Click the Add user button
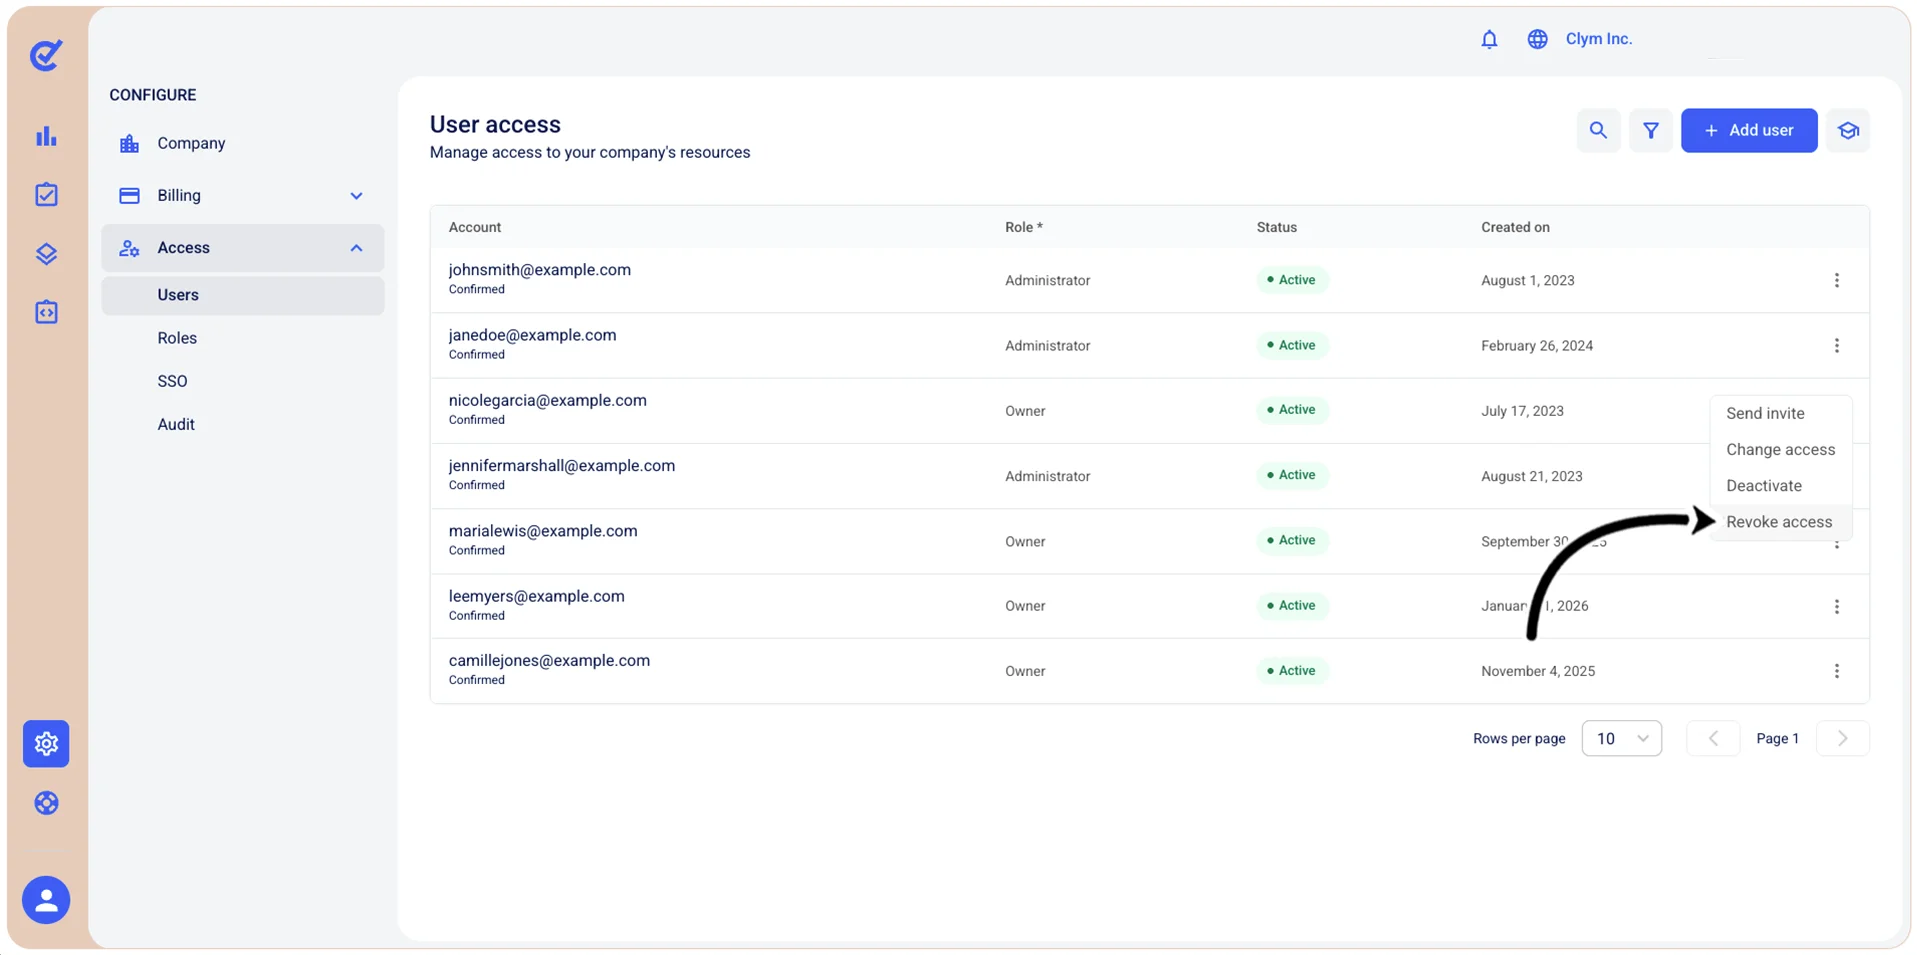Screen dimensions: 1917x955 [1748, 130]
